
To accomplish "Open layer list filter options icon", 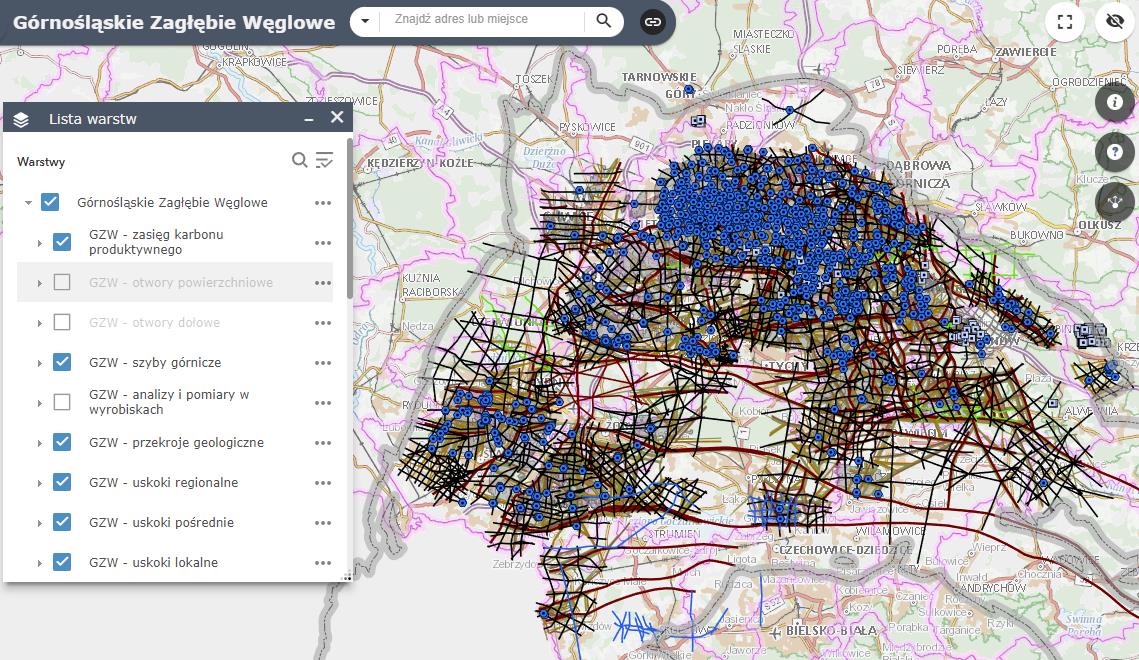I will point(324,160).
